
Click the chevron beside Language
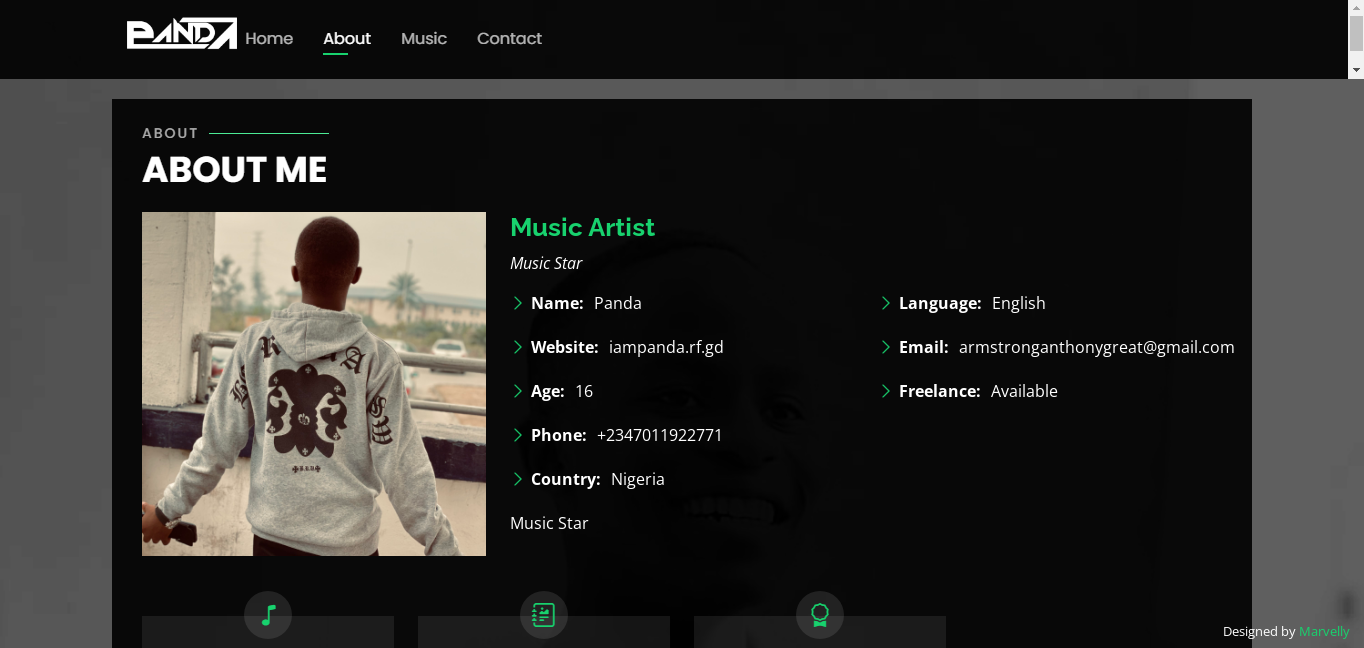tap(886, 303)
